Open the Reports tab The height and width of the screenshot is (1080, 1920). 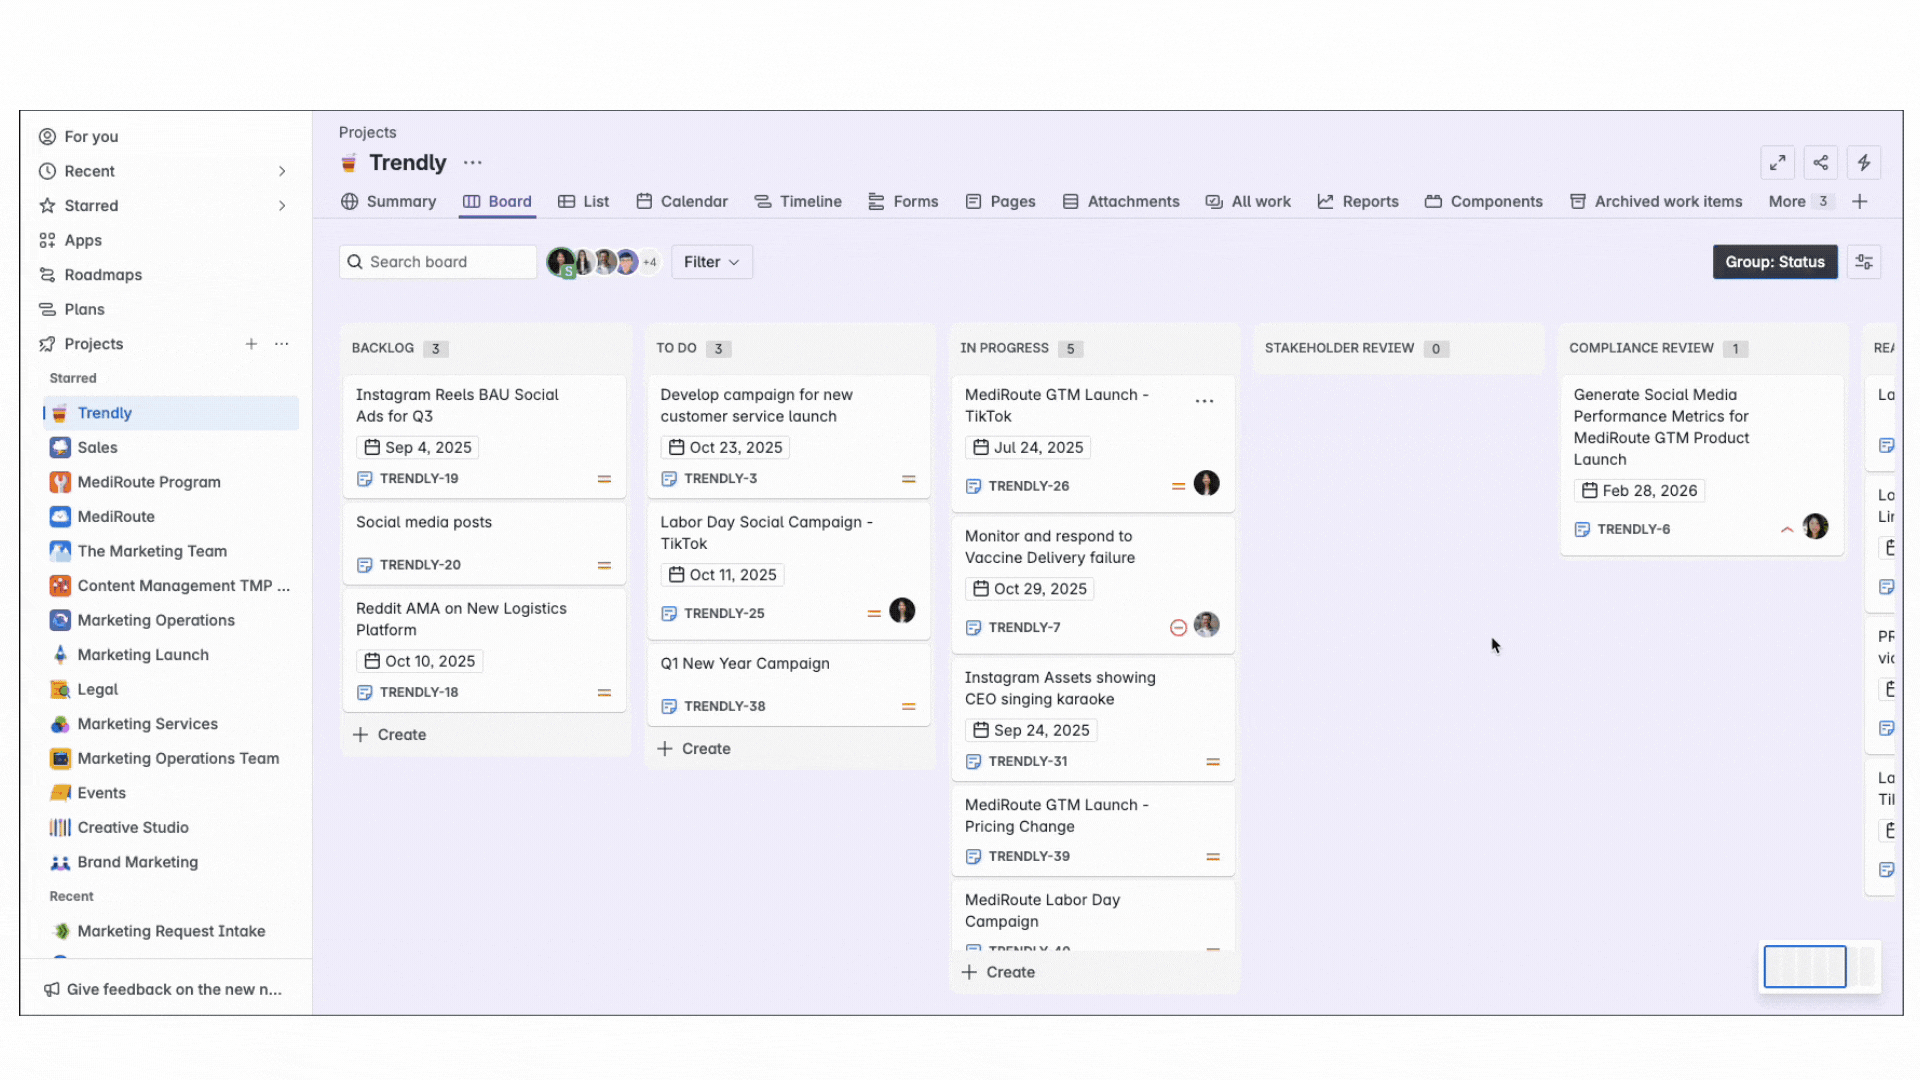coord(1358,202)
